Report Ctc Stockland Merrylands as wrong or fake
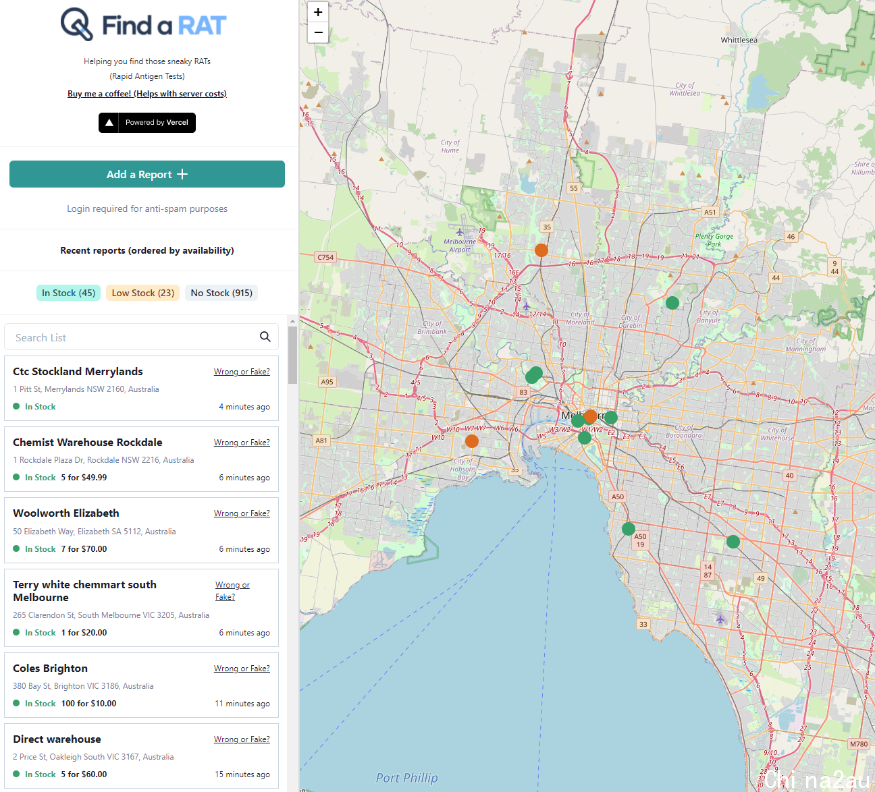Image resolution: width=875 pixels, height=792 pixels. click(242, 371)
